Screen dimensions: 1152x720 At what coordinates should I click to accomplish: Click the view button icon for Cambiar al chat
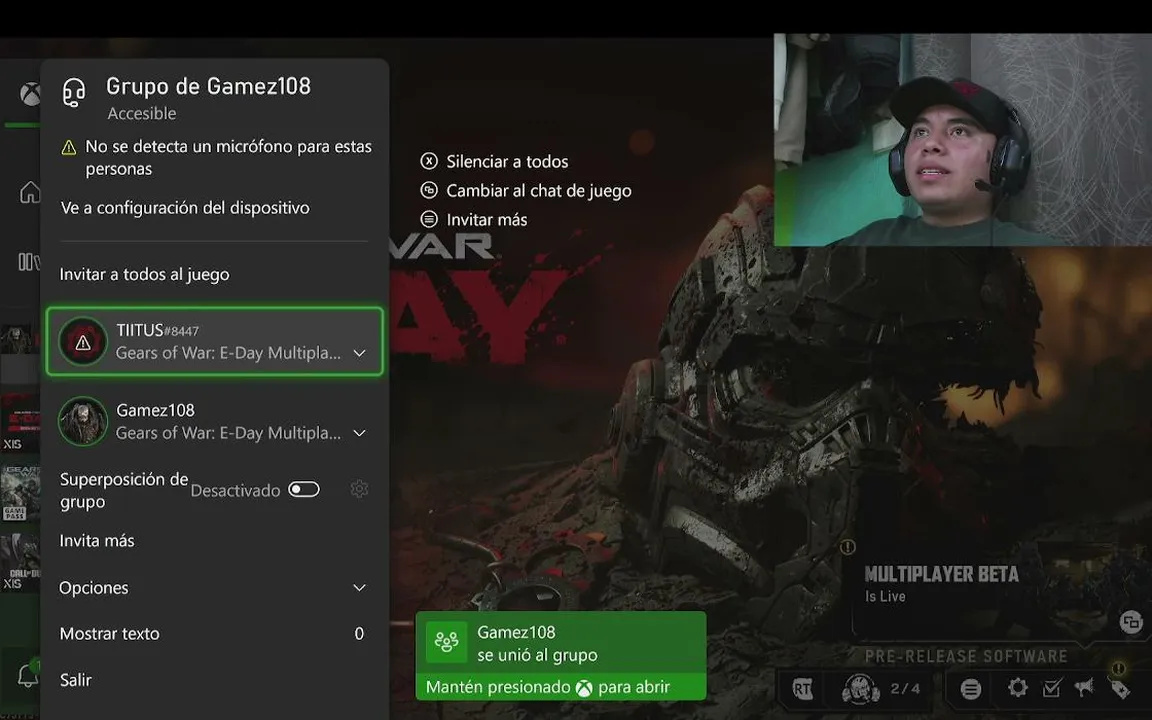point(429,190)
